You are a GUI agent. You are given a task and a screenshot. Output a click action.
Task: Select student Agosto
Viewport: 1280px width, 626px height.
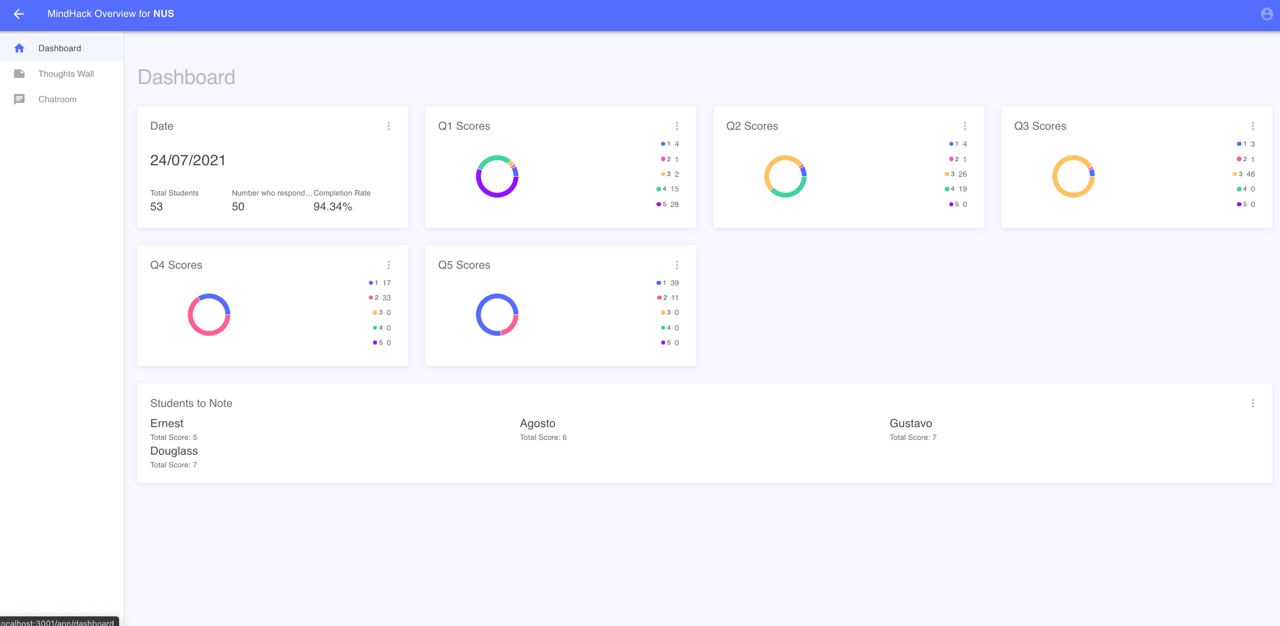click(x=538, y=423)
